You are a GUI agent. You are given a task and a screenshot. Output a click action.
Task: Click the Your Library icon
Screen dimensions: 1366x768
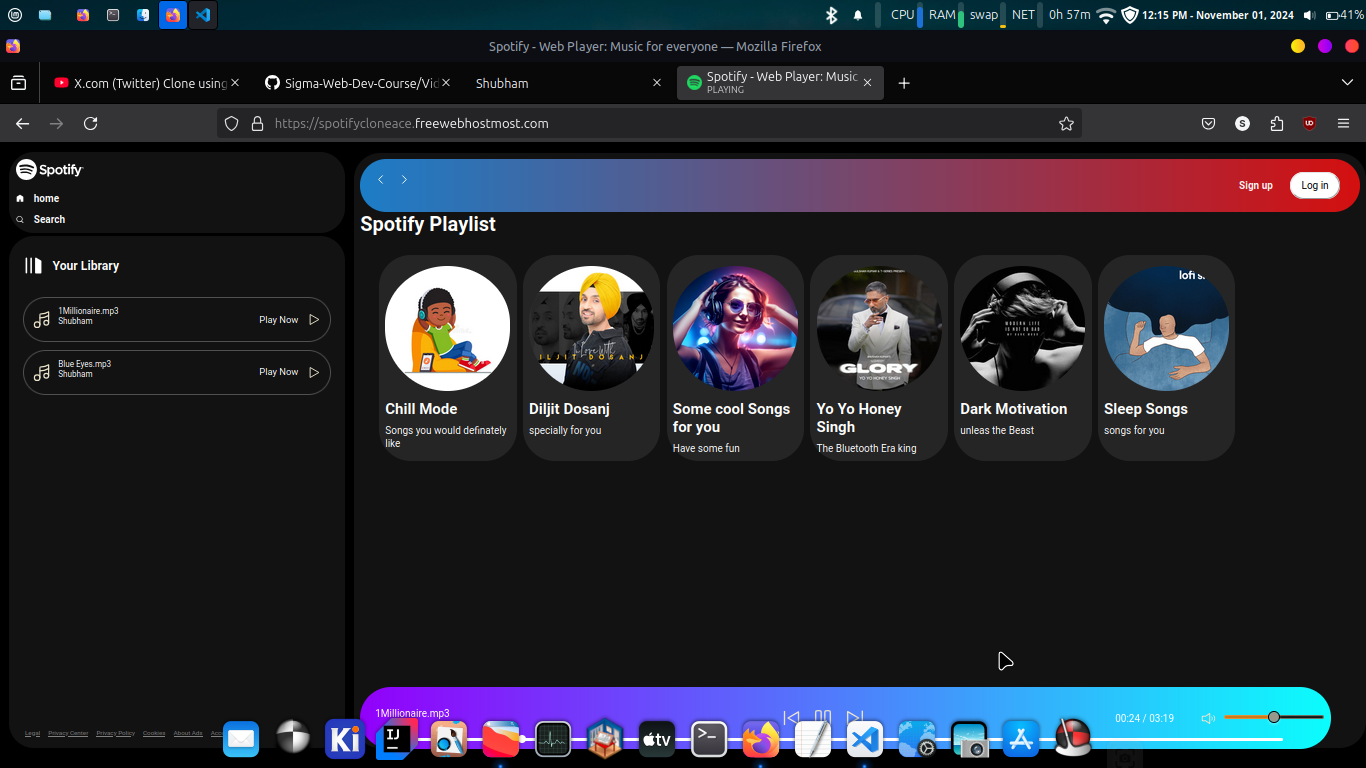coord(34,265)
